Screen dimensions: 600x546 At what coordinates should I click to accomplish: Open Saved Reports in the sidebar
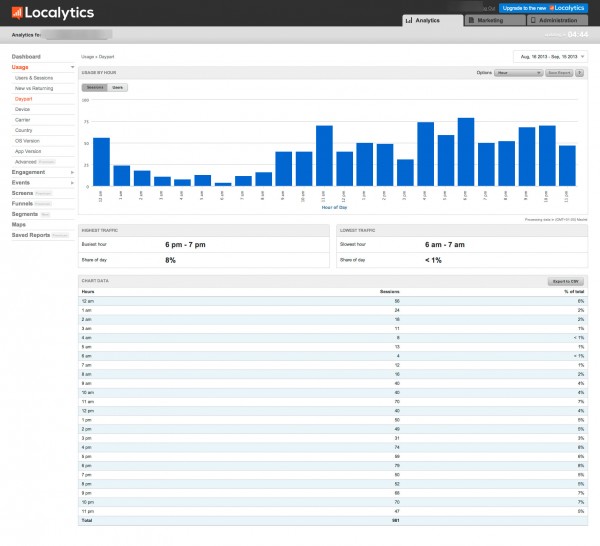pyautogui.click(x=31, y=235)
